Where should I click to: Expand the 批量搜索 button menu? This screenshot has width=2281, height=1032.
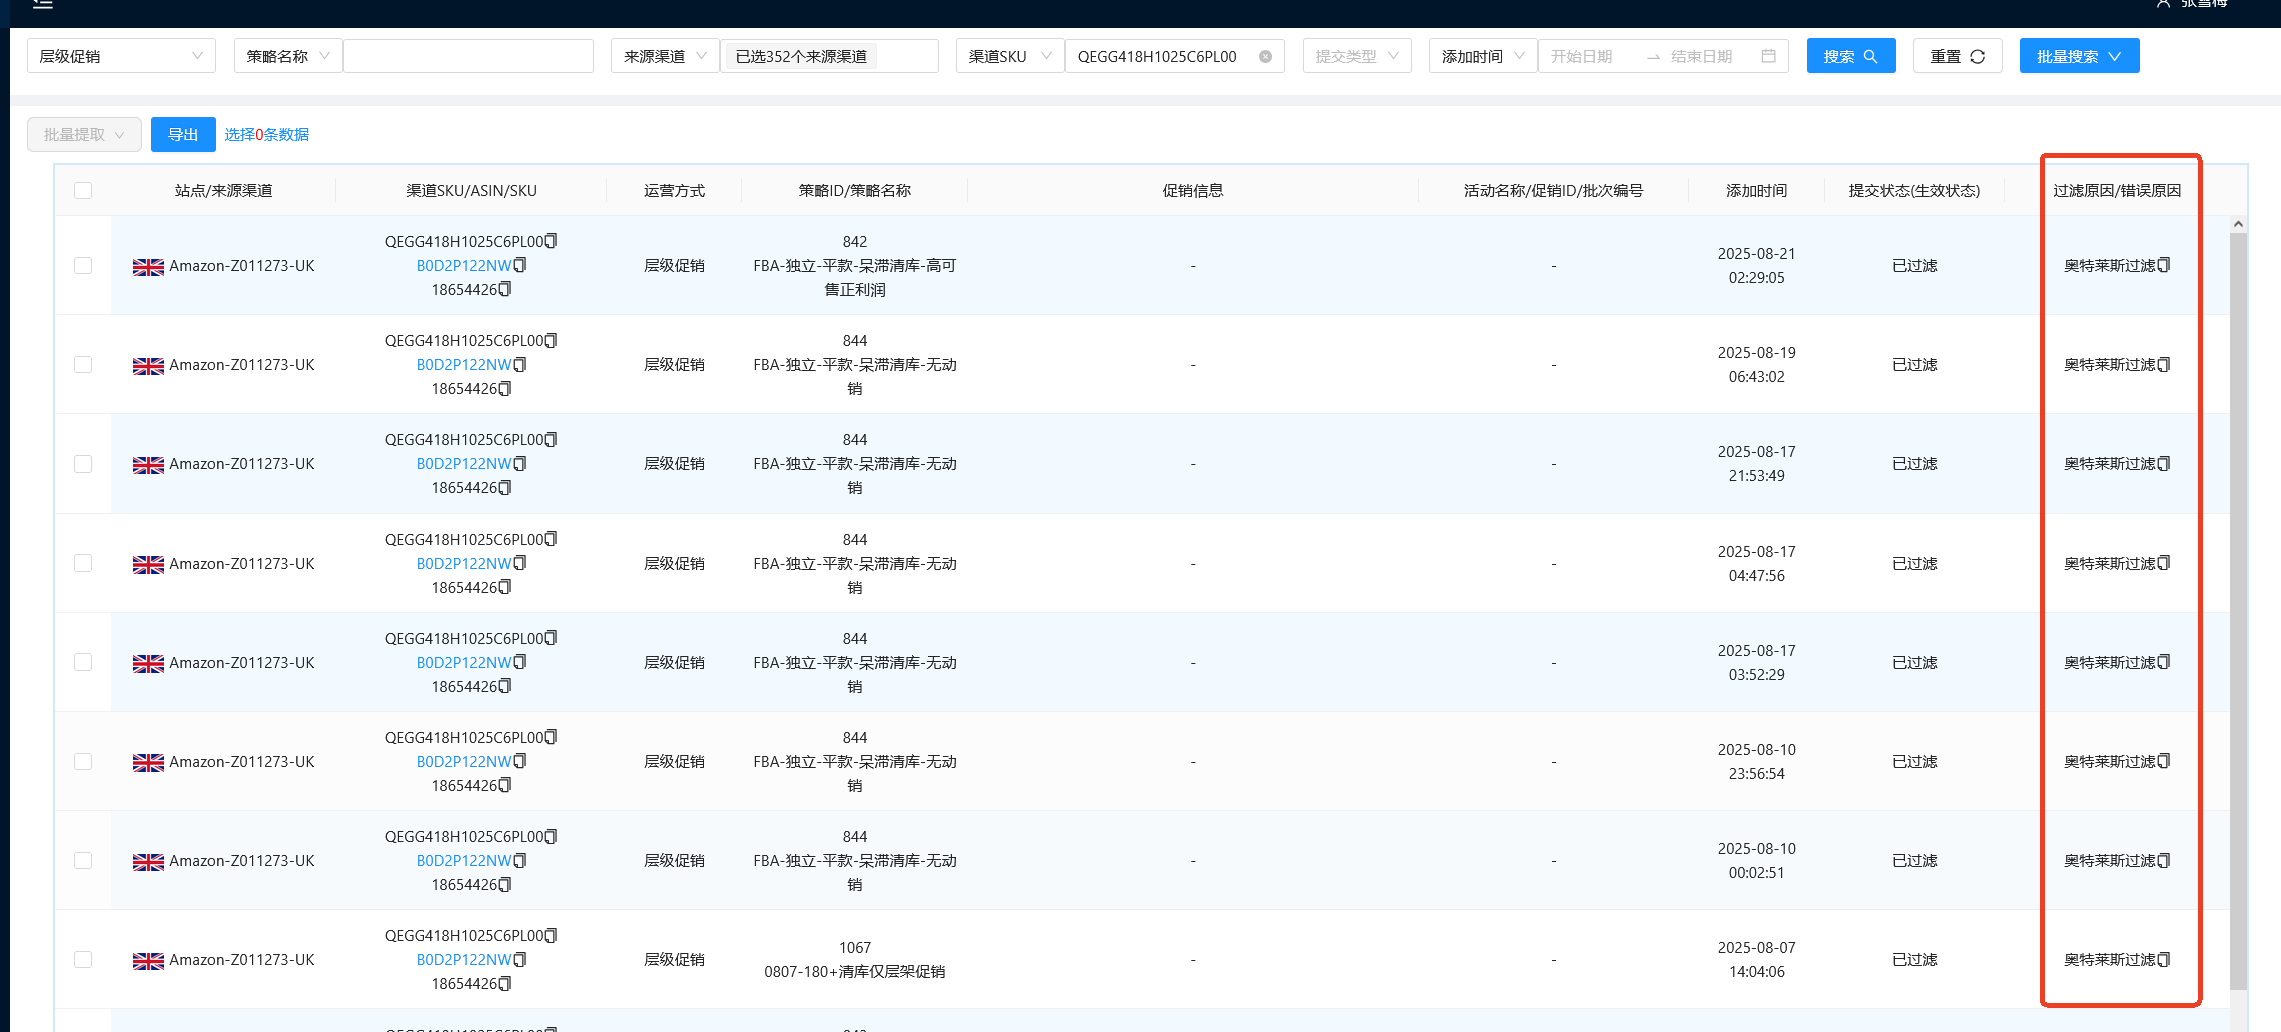click(2079, 56)
